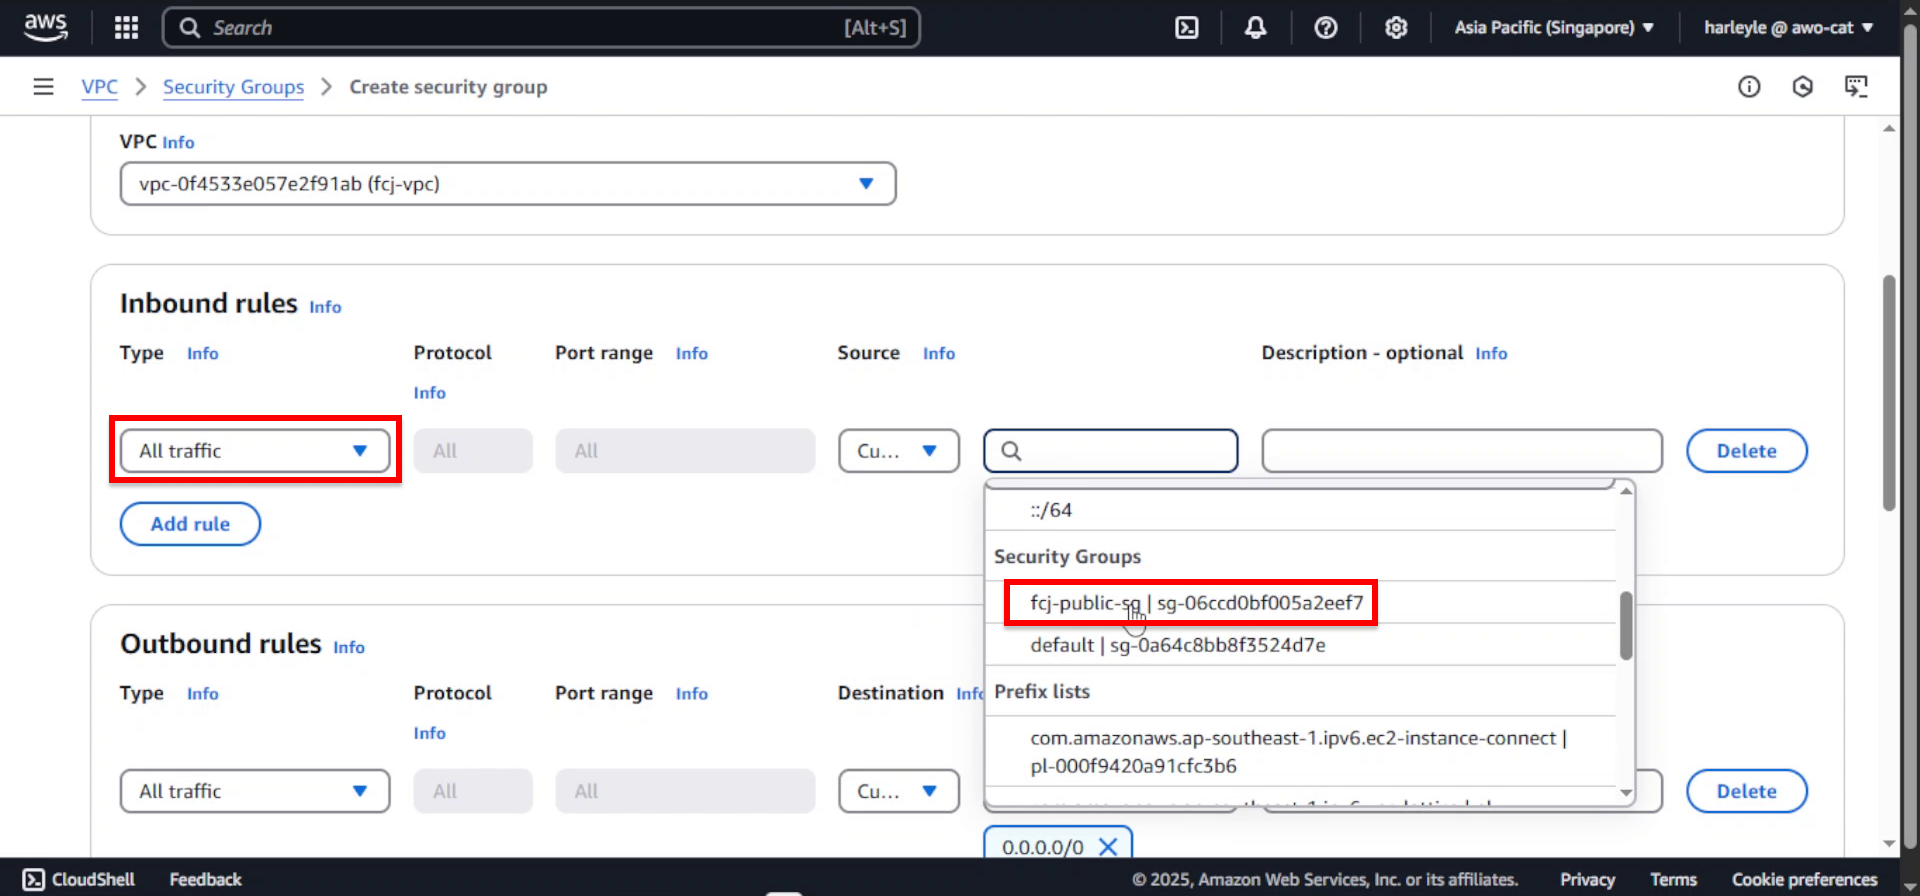Open Info link under inbound Protocol
Image resolution: width=1920 pixels, height=896 pixels.
[430, 393]
